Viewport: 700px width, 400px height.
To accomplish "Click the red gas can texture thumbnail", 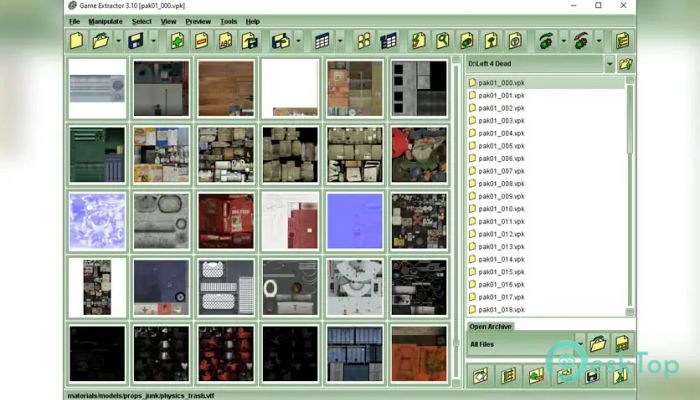I will (x=226, y=221).
